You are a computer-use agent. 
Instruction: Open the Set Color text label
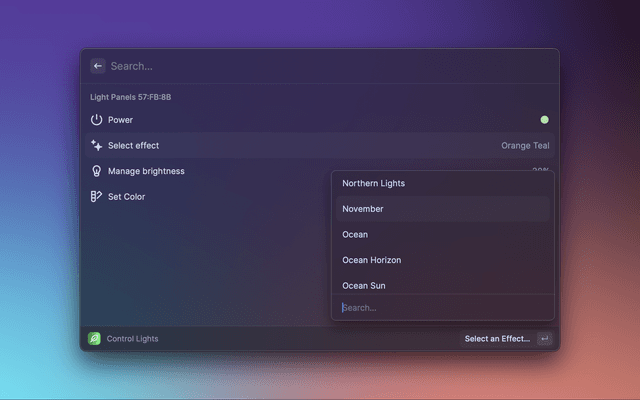[127, 197]
